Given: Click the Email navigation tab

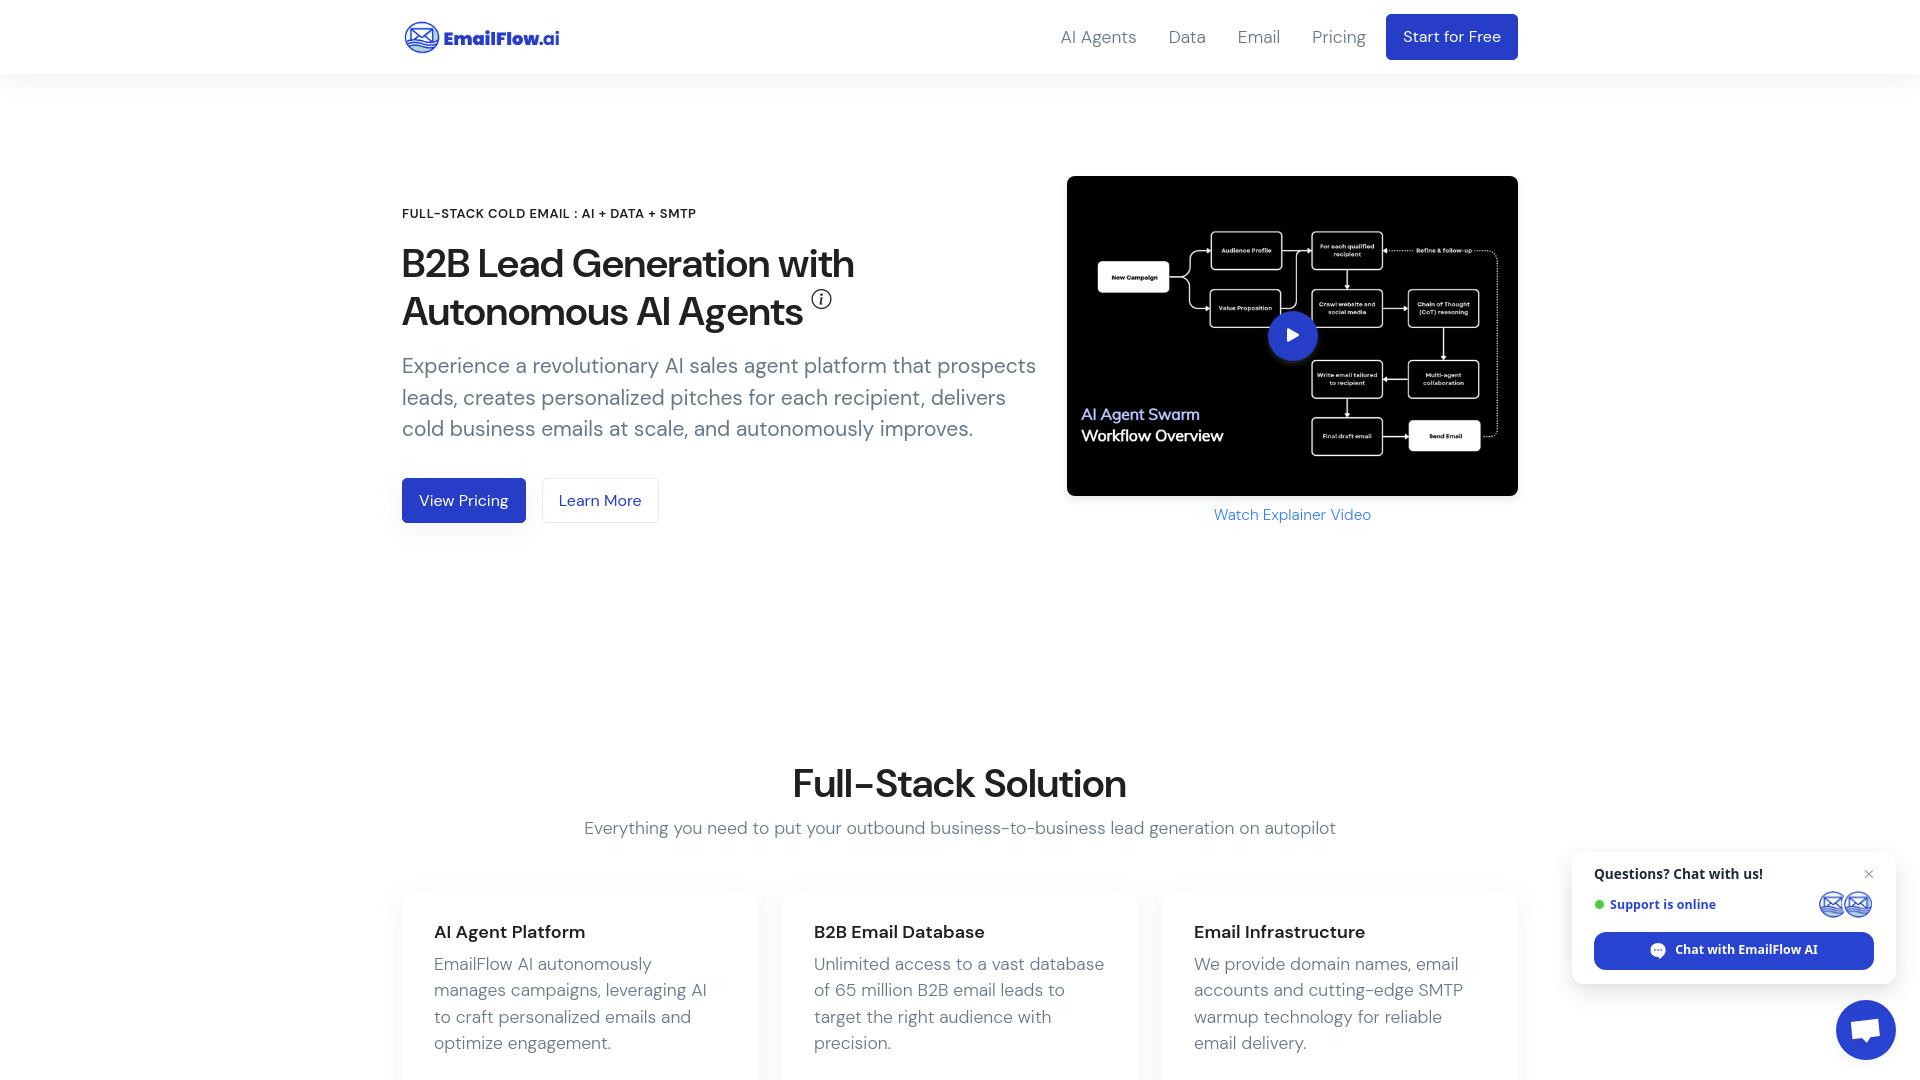Looking at the screenshot, I should (1258, 37).
